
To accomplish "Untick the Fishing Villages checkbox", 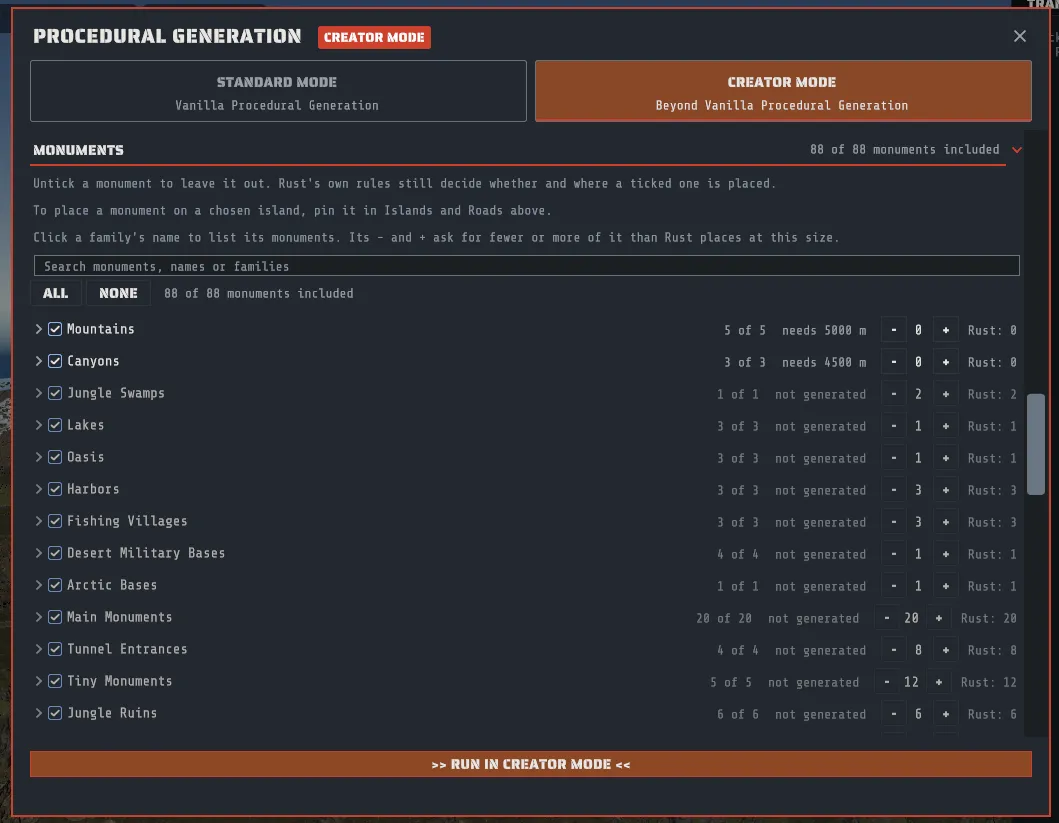I will pyautogui.click(x=55, y=521).
